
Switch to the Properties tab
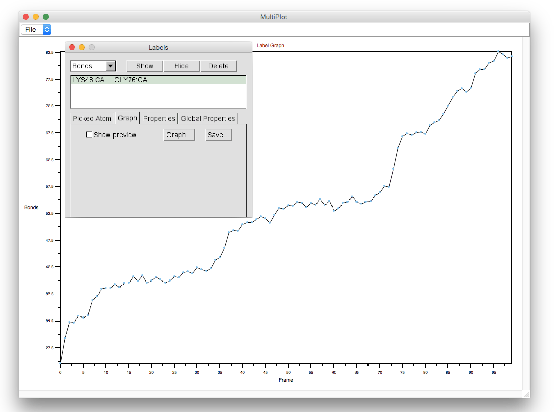click(159, 118)
